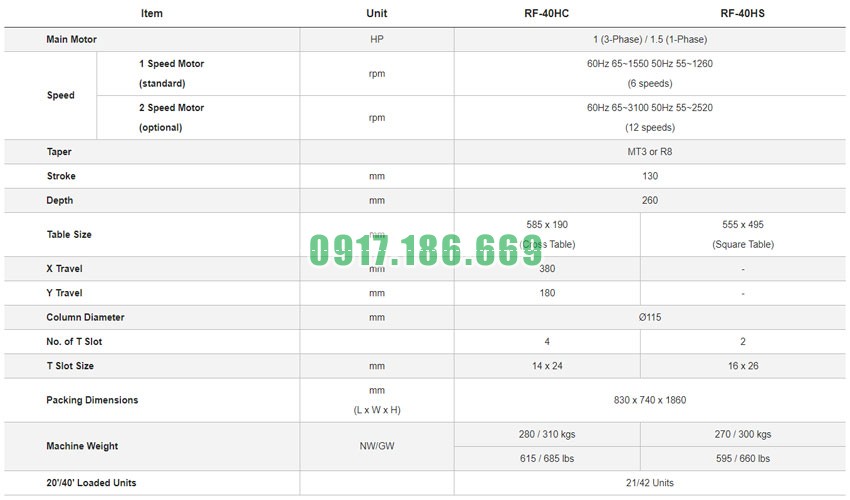Image resolution: width=850 pixels, height=500 pixels.
Task: Select the 'Machine Weight' row label
Action: pos(82,447)
